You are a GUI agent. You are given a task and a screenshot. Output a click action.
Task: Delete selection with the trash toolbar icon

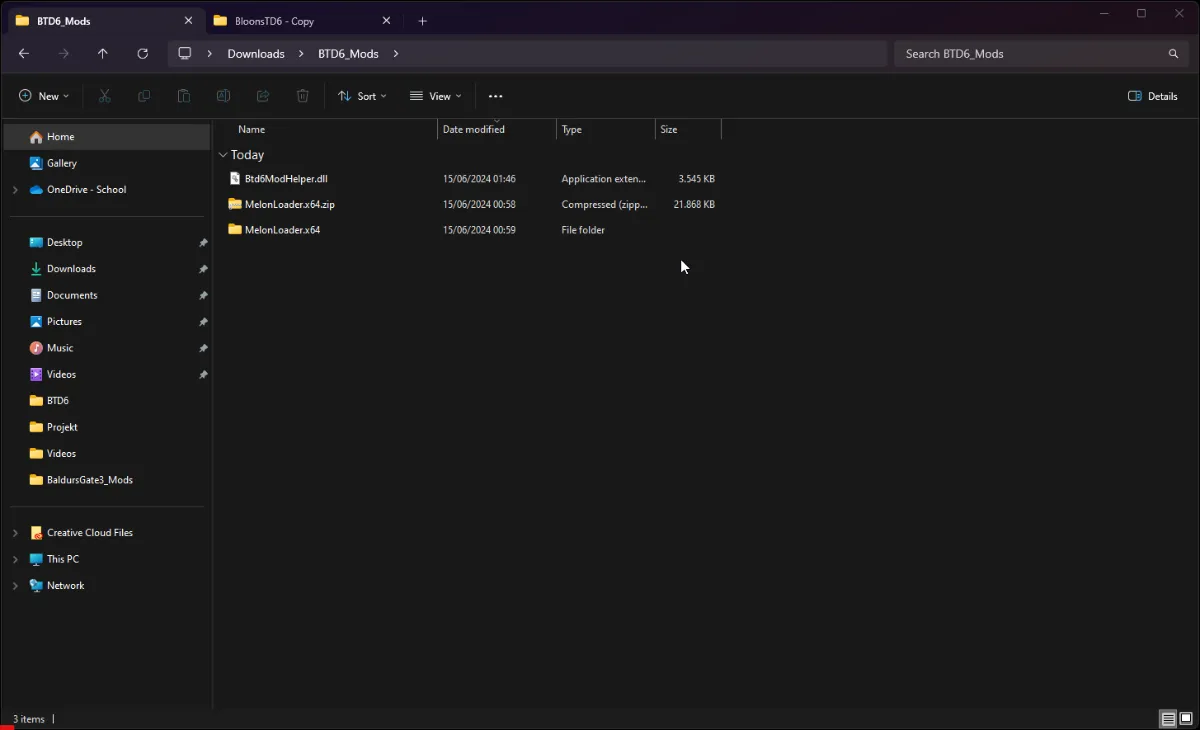[x=302, y=95]
